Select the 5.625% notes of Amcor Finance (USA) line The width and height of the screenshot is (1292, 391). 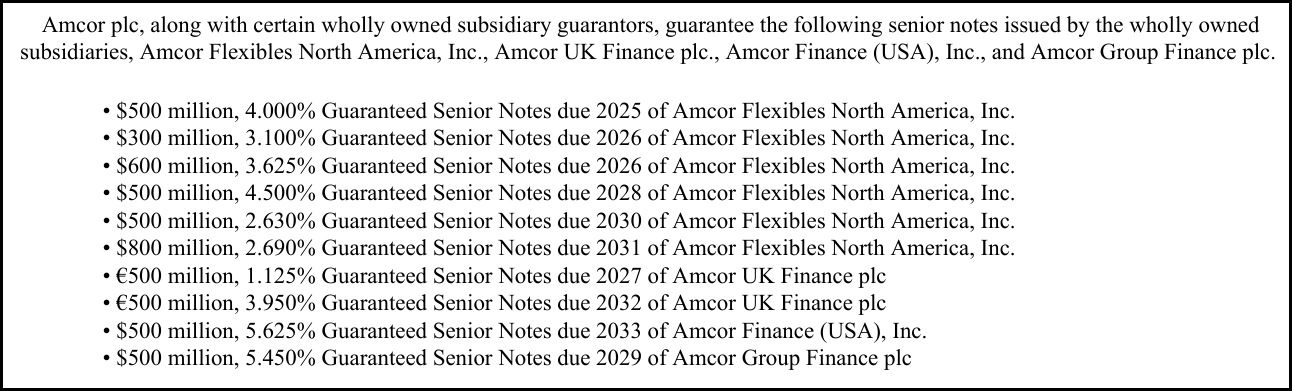521,329
